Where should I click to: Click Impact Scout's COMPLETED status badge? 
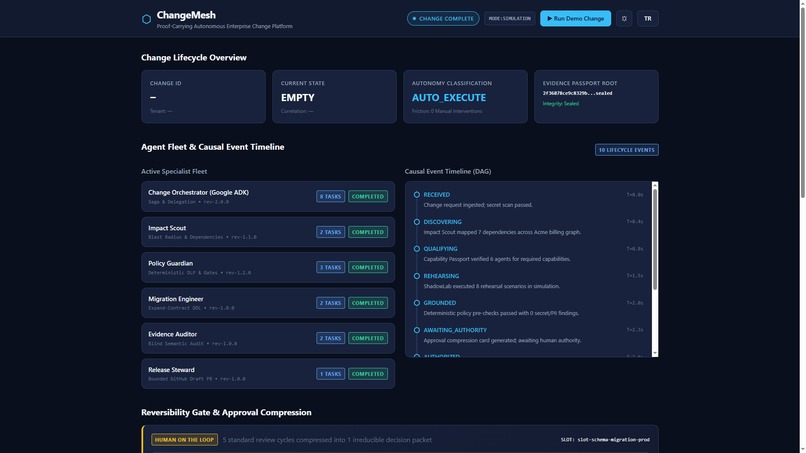click(x=368, y=232)
